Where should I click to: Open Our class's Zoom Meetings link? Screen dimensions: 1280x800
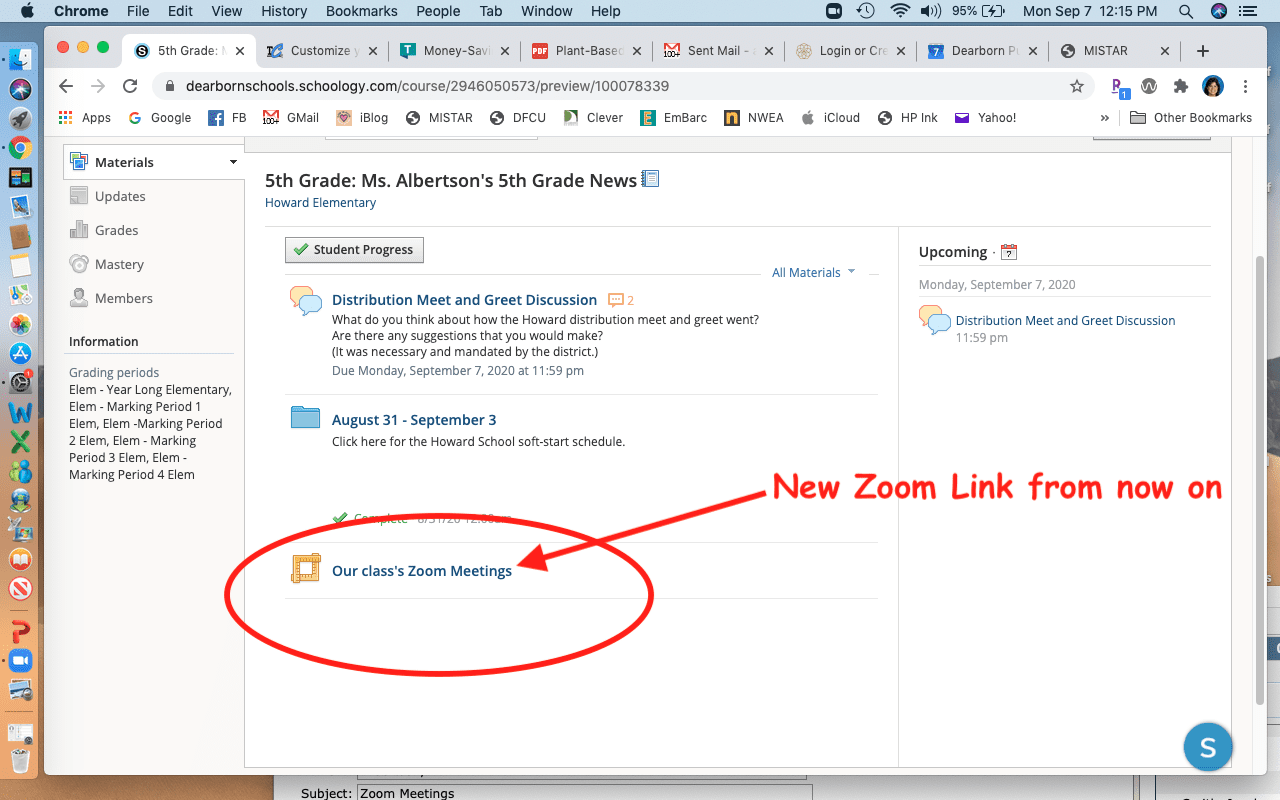tap(422, 571)
